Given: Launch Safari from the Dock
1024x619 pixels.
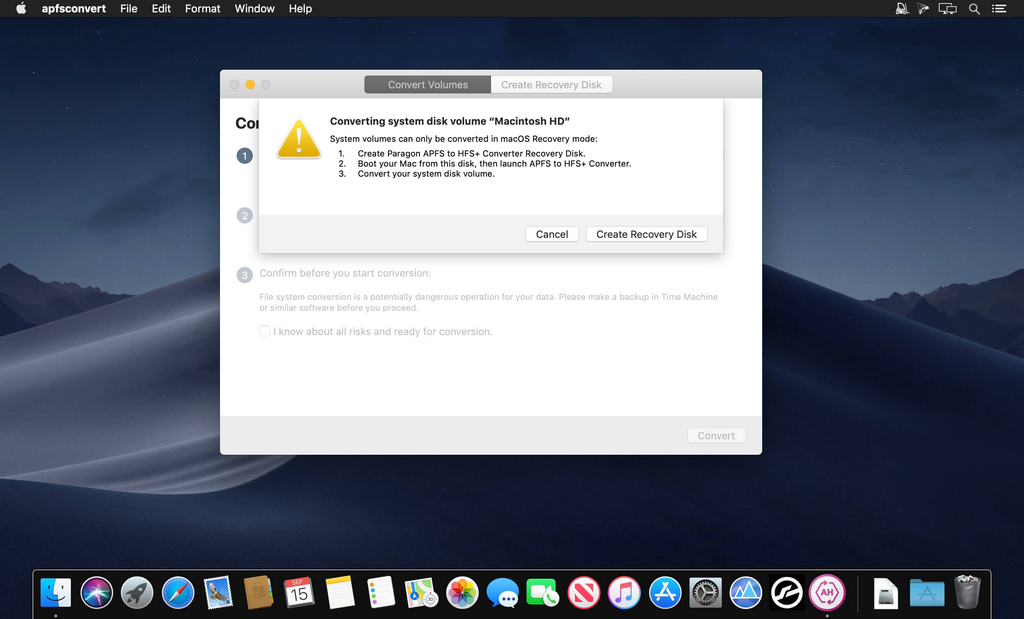Looking at the screenshot, I should 177,593.
